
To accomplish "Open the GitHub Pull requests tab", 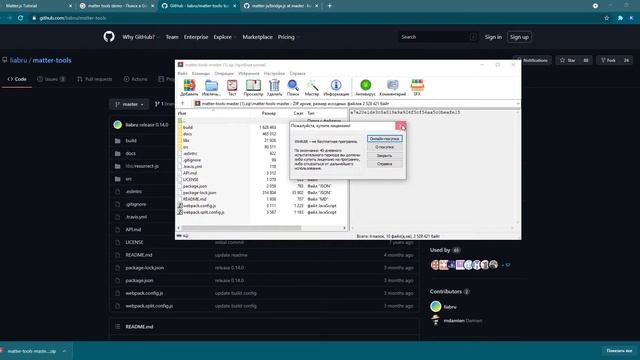I will [x=94, y=79].
